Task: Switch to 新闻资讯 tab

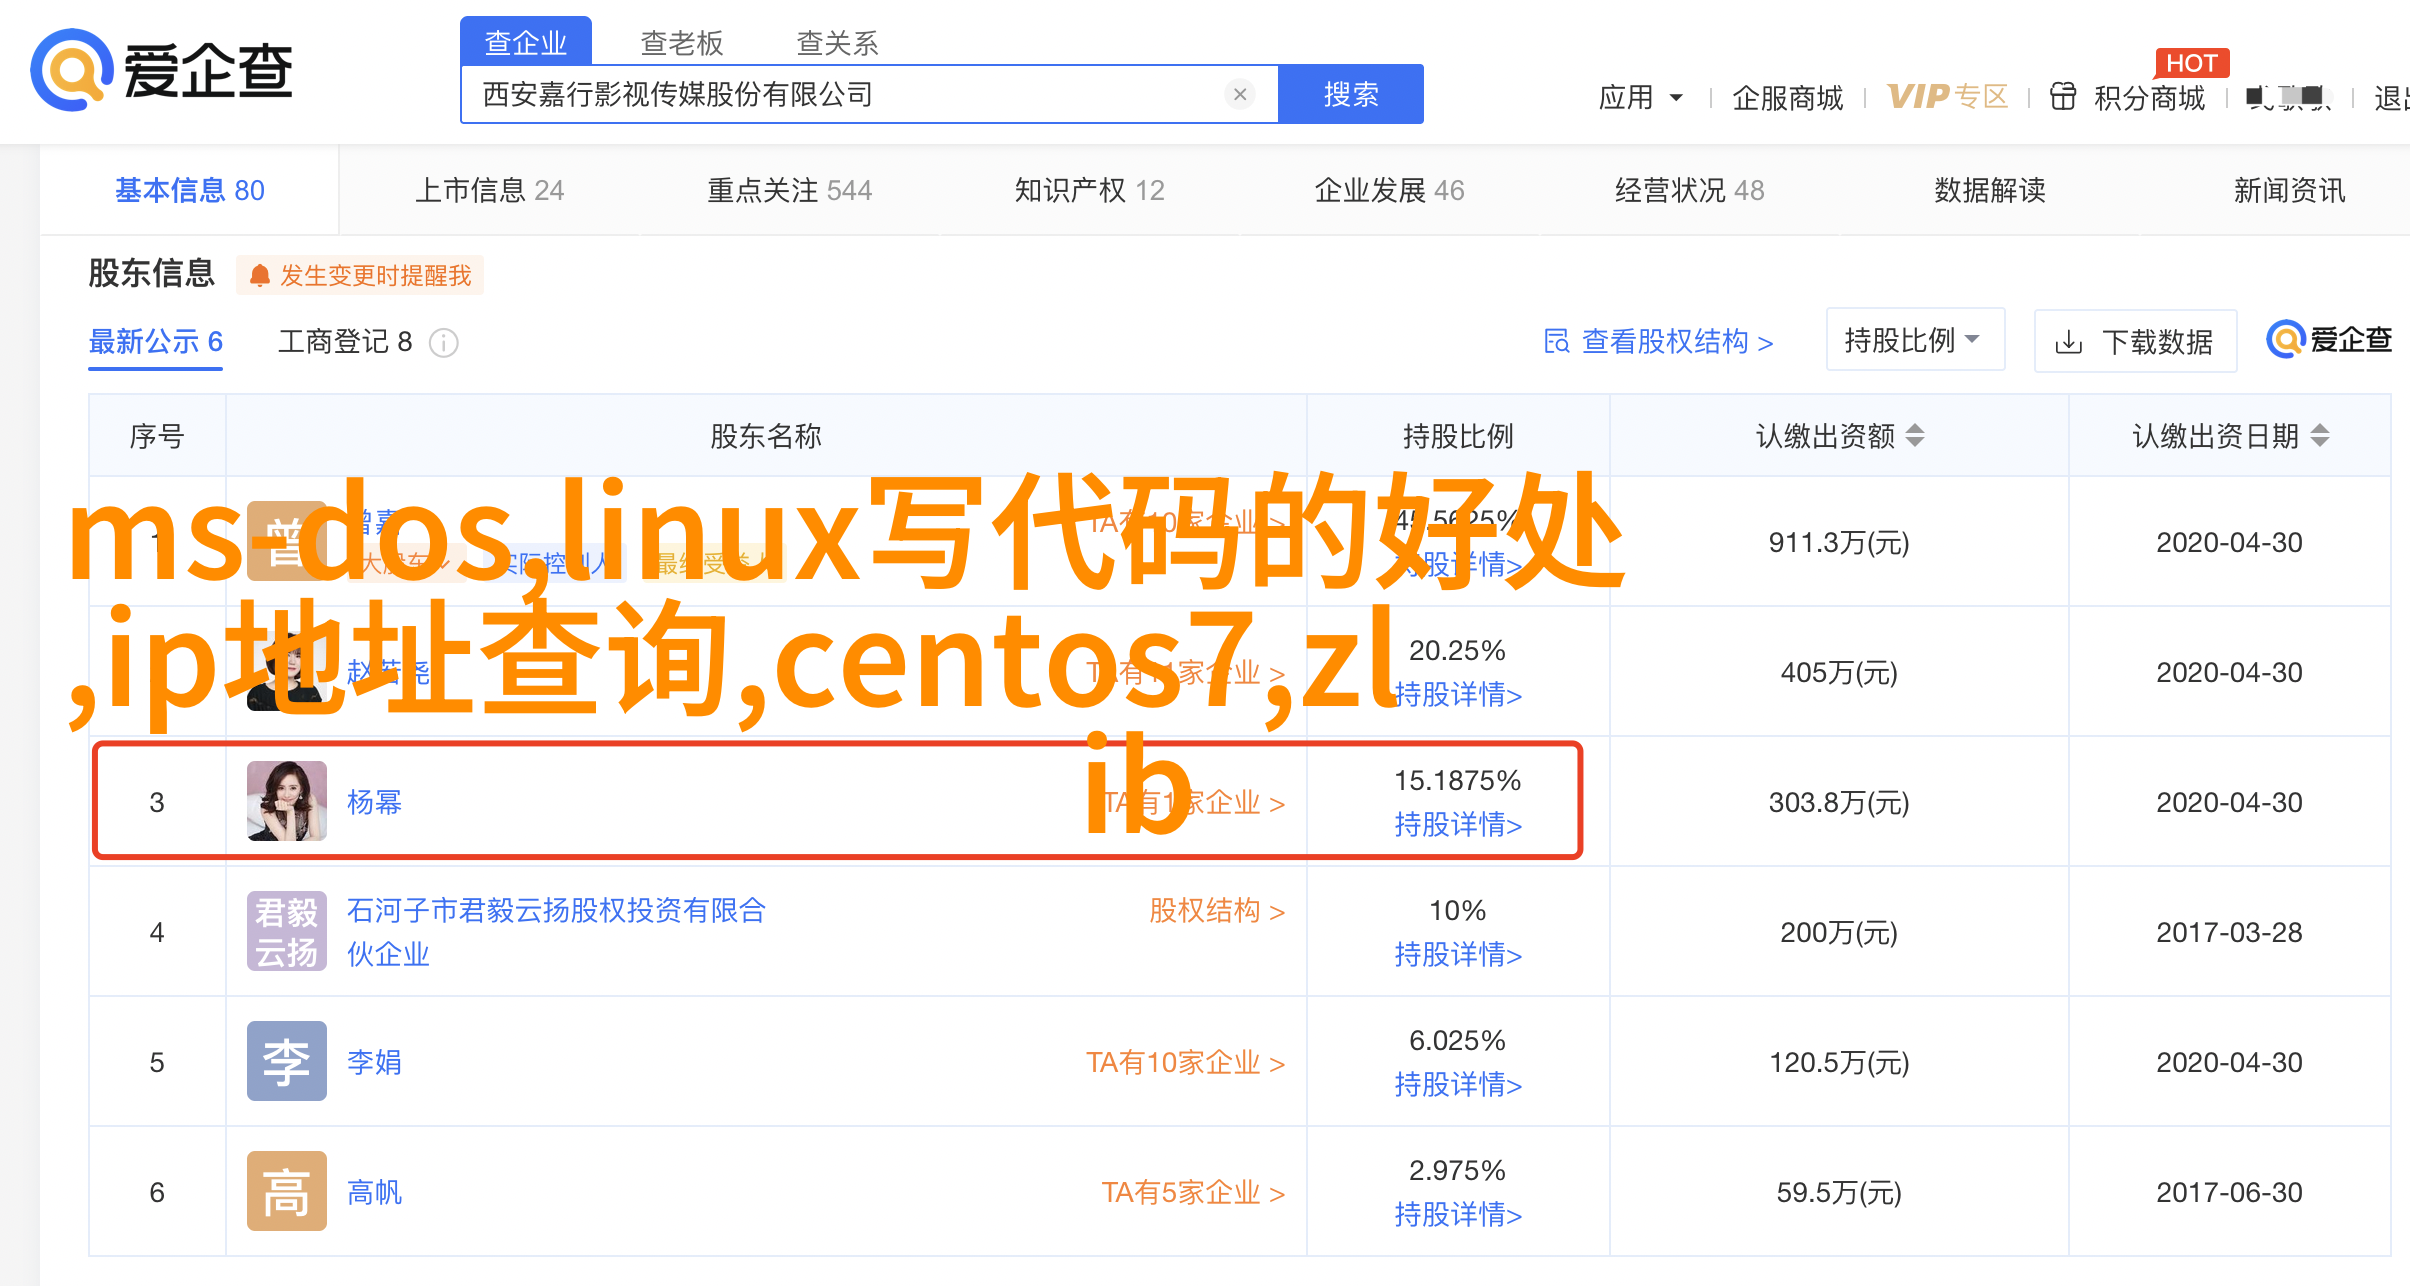Action: 2290,190
